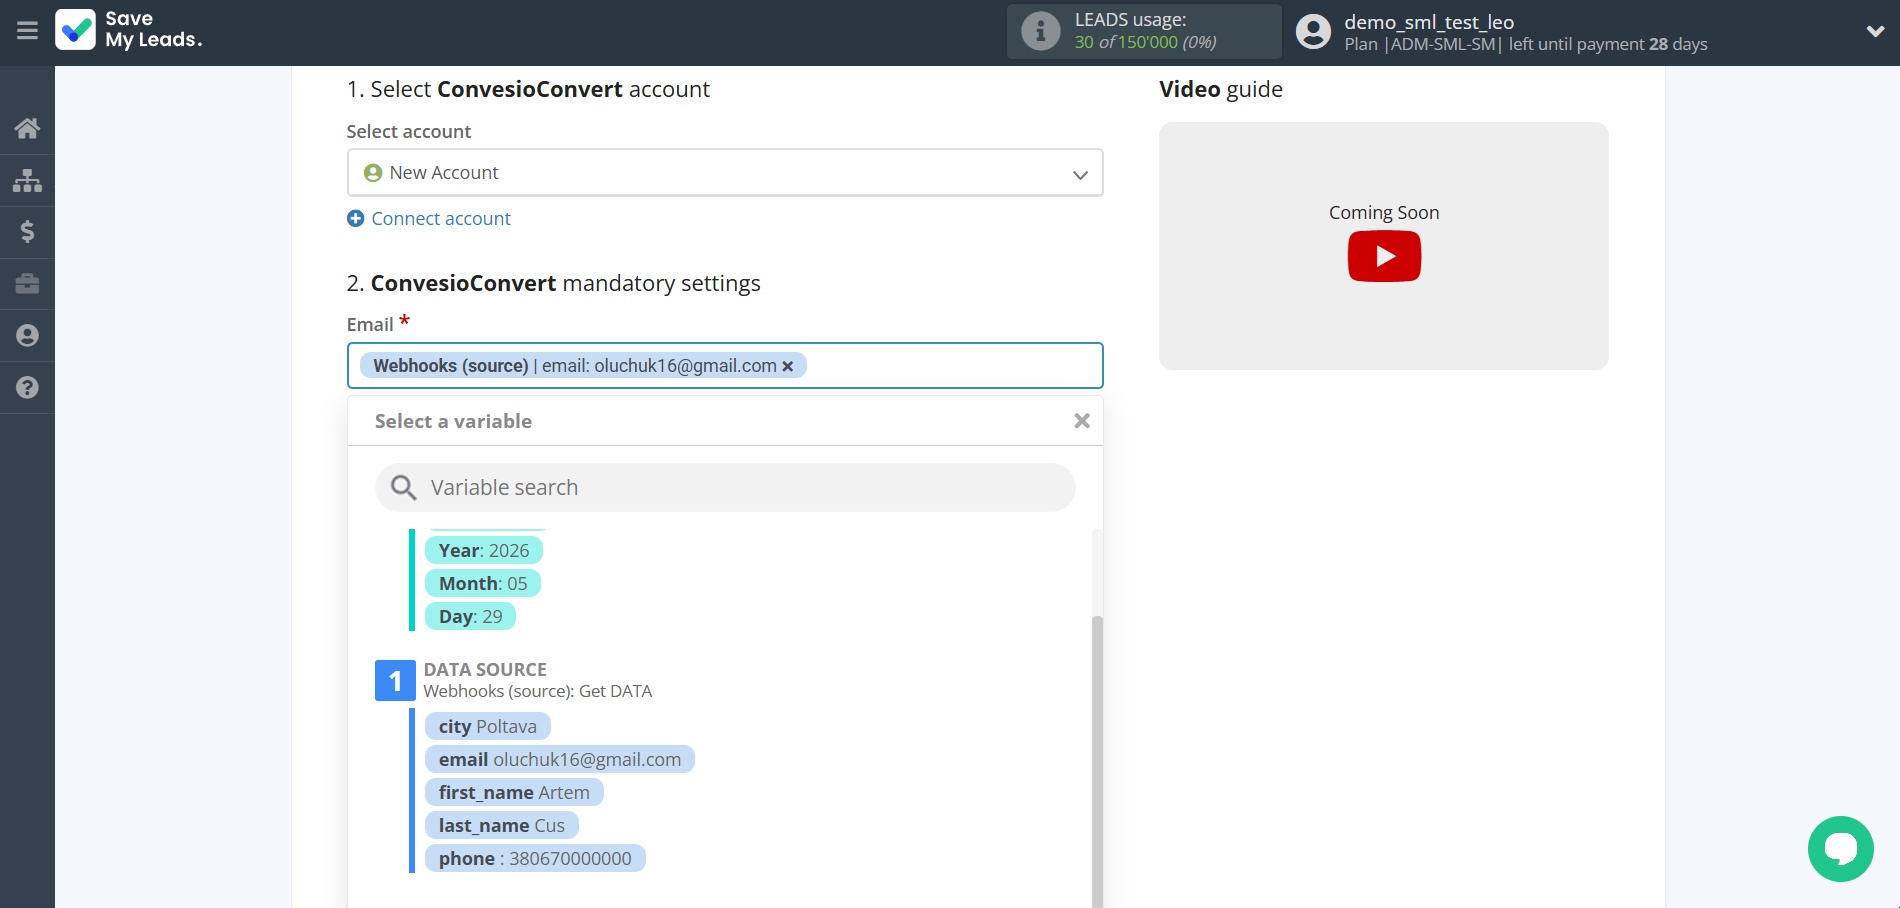Open the connections sitemap sidebar icon
Image resolution: width=1900 pixels, height=908 pixels.
(27, 180)
